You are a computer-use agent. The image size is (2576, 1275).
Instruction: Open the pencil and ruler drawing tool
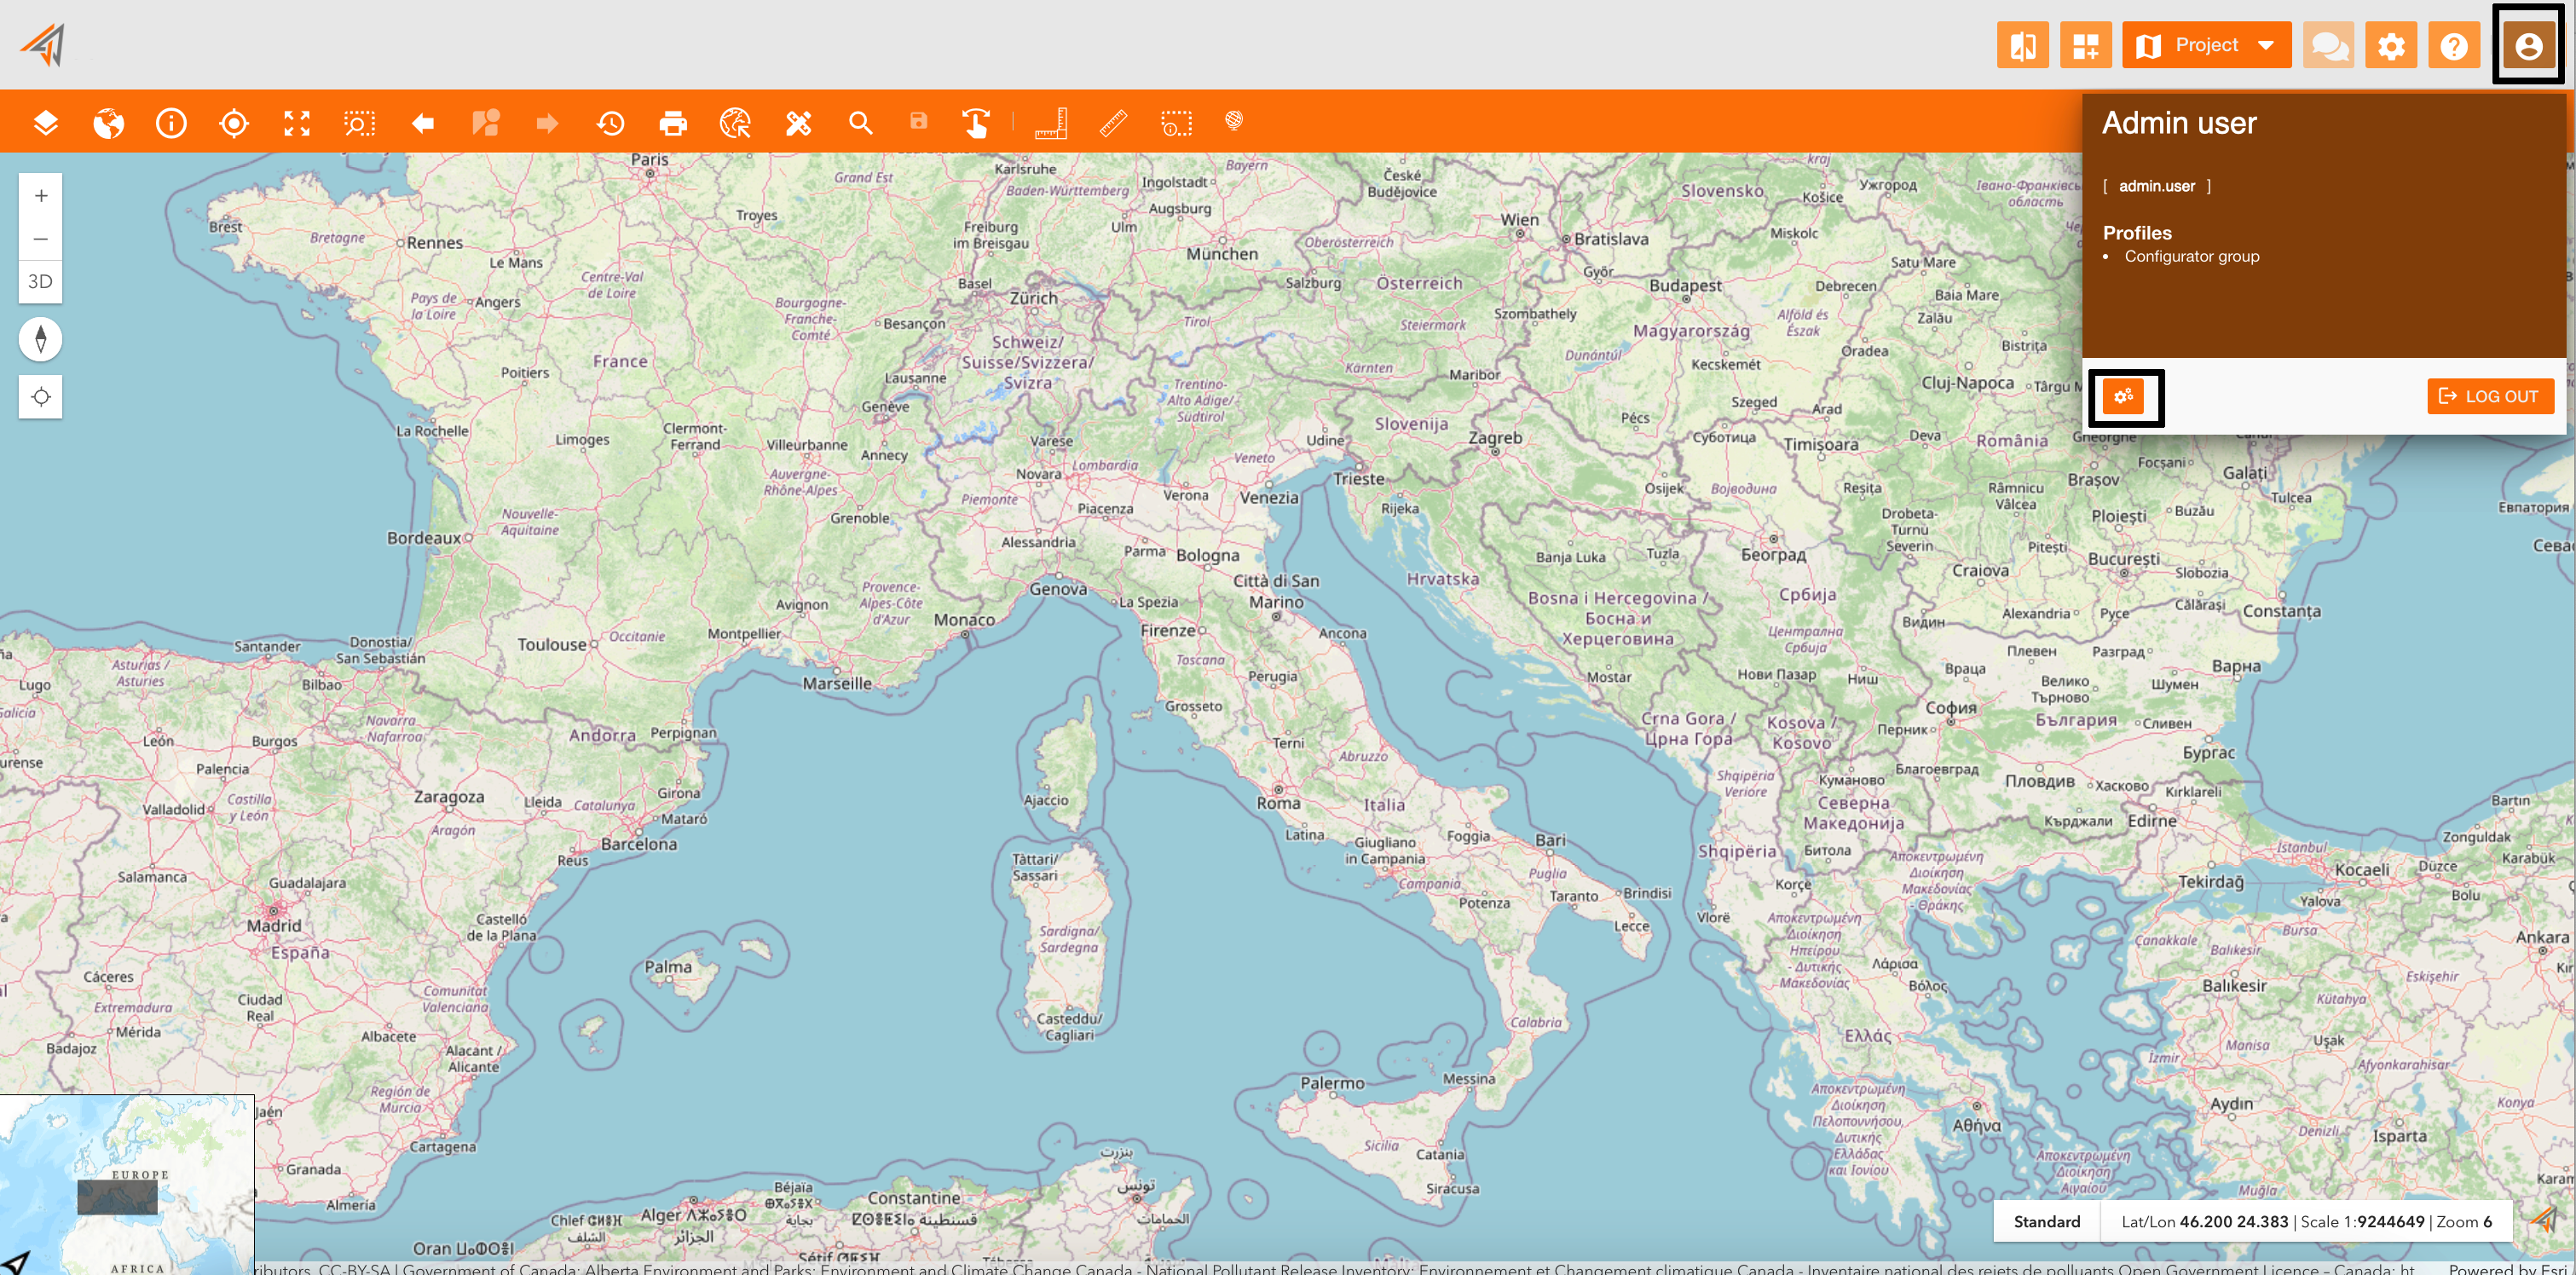(x=799, y=123)
